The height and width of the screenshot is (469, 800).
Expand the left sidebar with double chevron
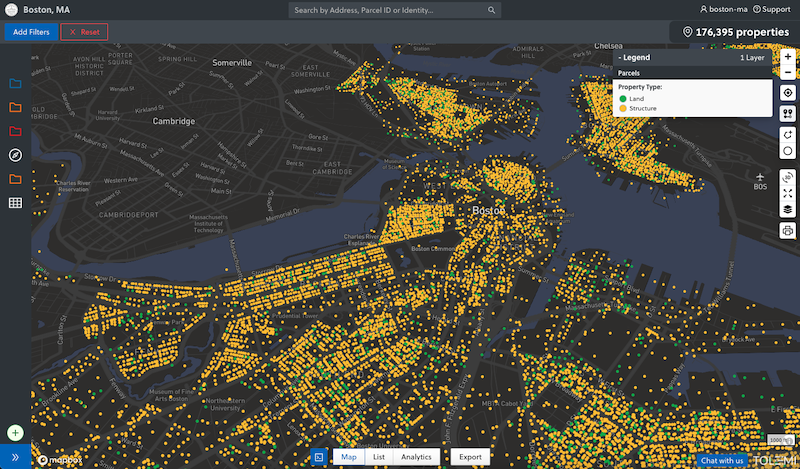click(x=15, y=457)
